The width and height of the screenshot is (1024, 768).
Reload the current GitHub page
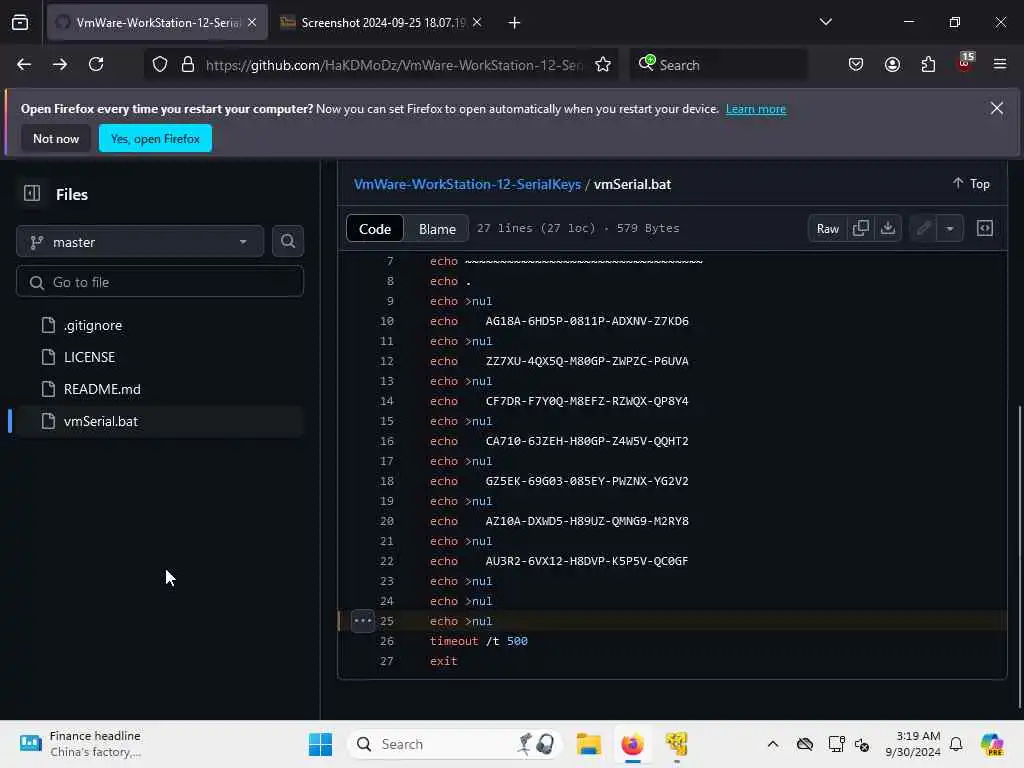(x=96, y=65)
